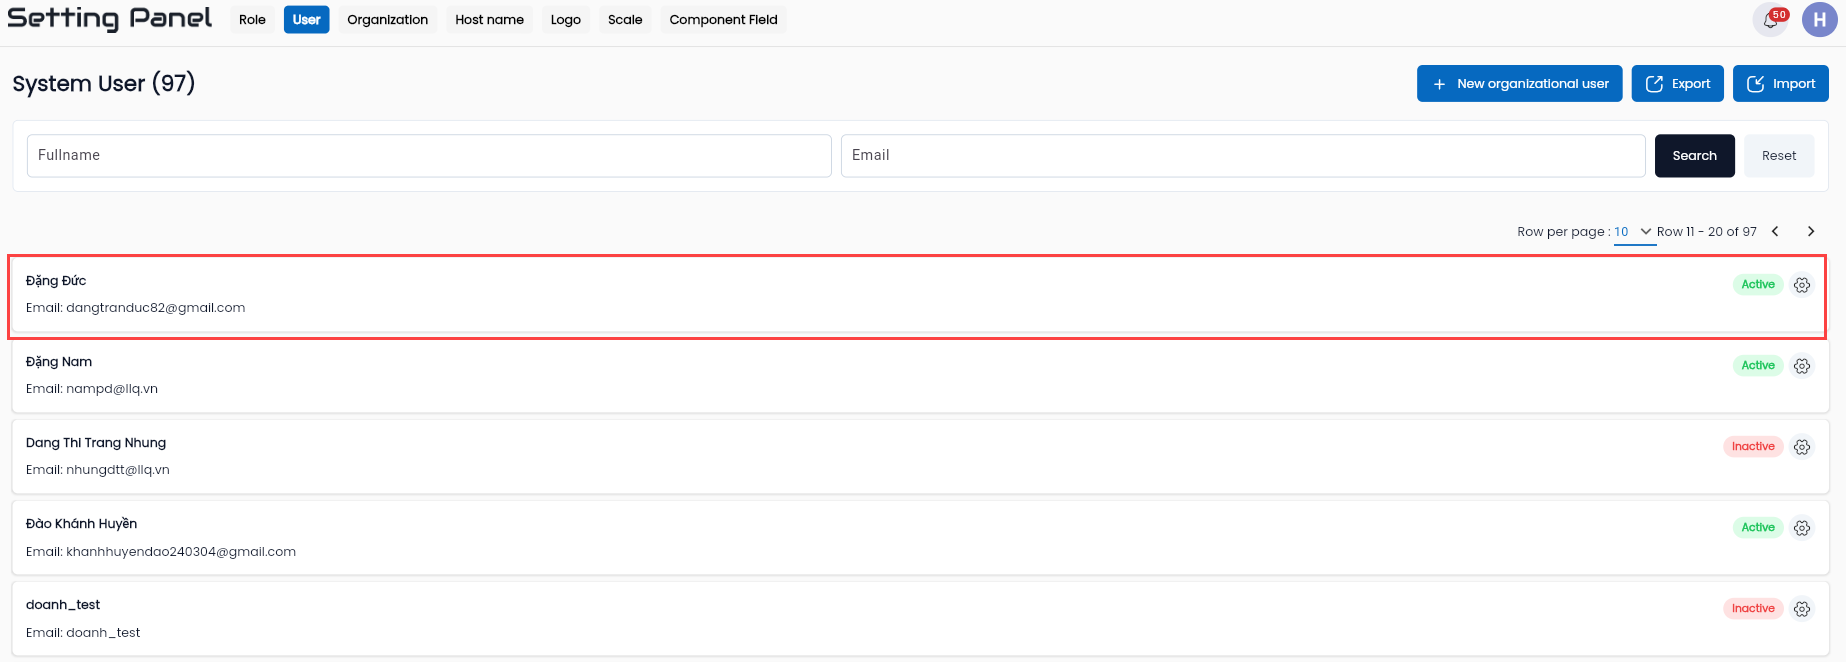Select the name Đặng Đức

pos(56,281)
